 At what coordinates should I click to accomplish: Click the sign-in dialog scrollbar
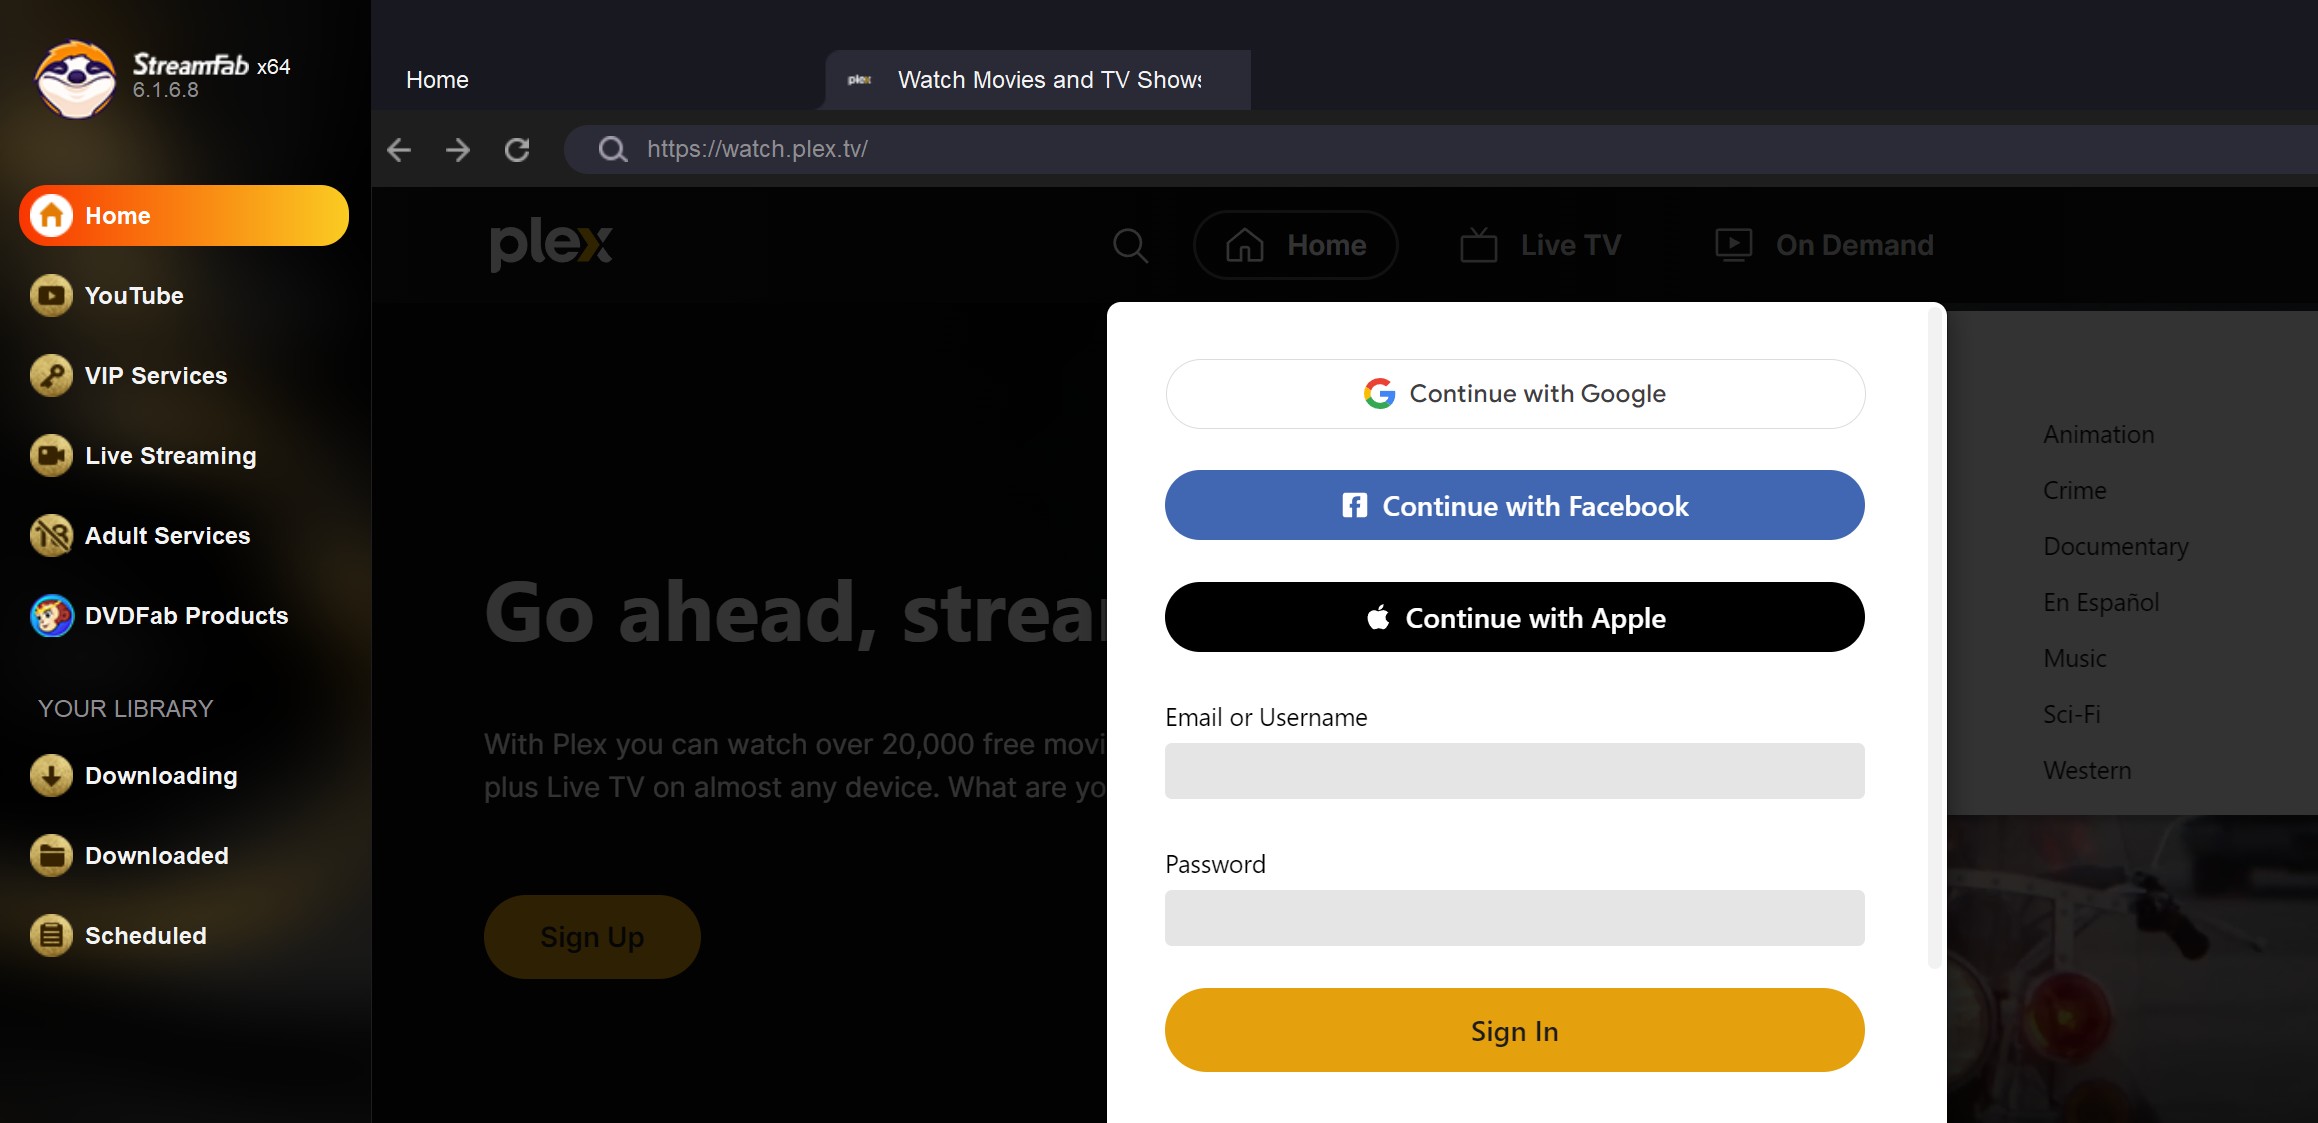[1934, 637]
